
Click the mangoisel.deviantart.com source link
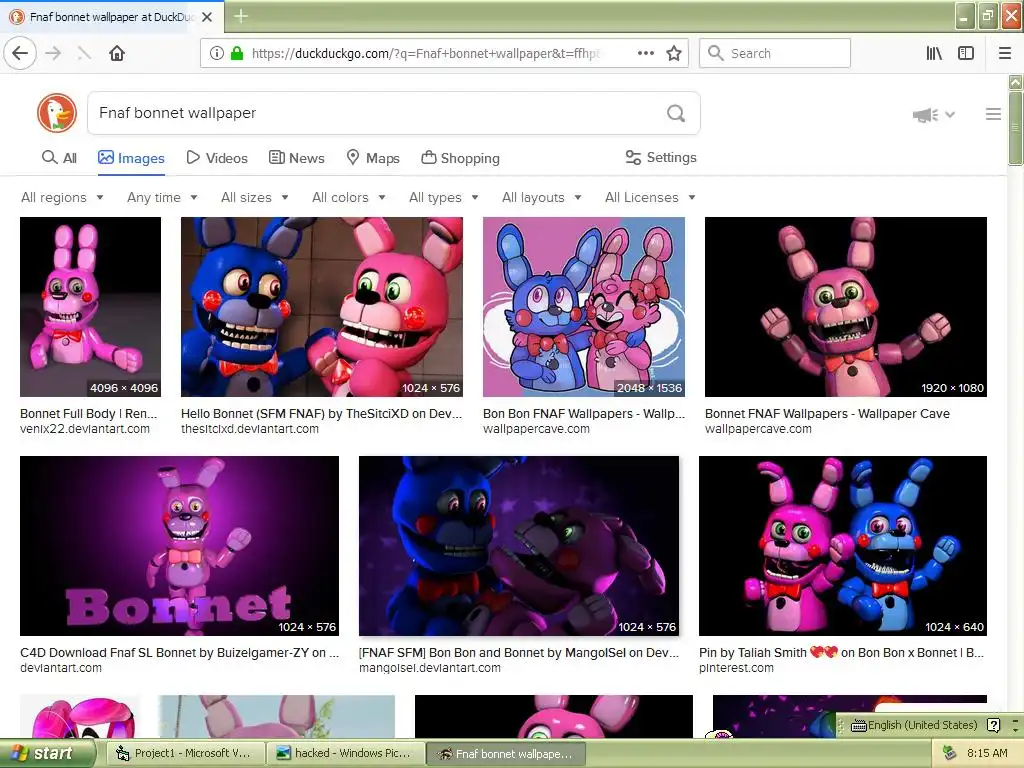[x=430, y=668]
